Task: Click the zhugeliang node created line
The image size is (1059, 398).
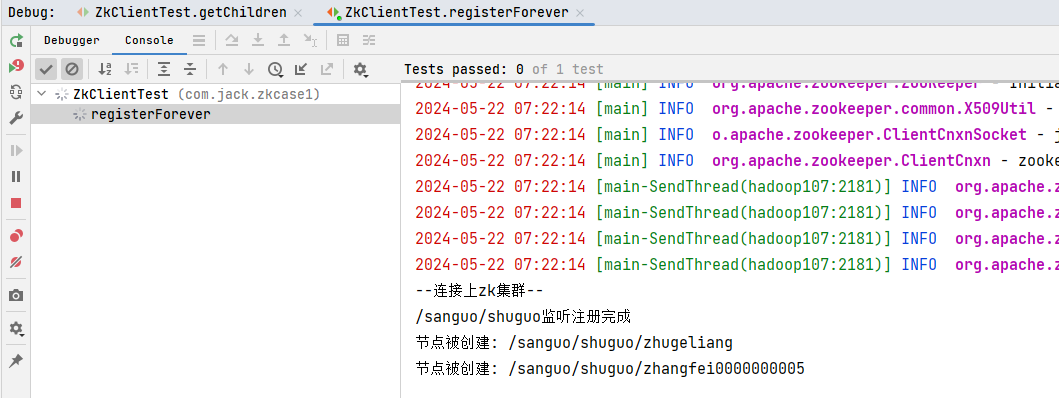Action: (x=574, y=343)
